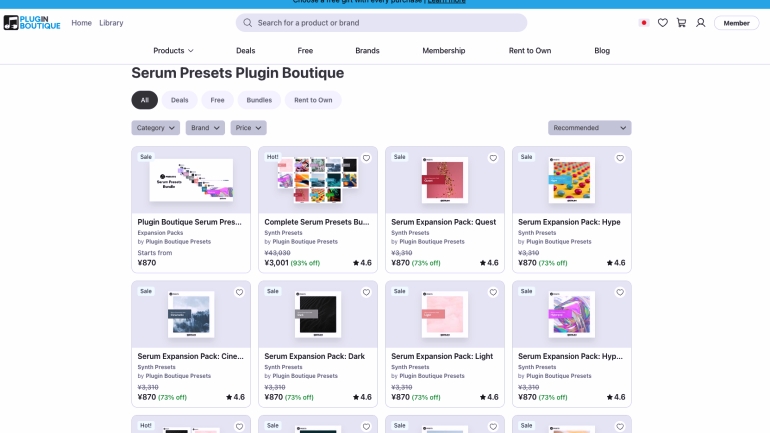
Task: Open the Cinematic pack cover thumbnail
Action: (x=191, y=314)
